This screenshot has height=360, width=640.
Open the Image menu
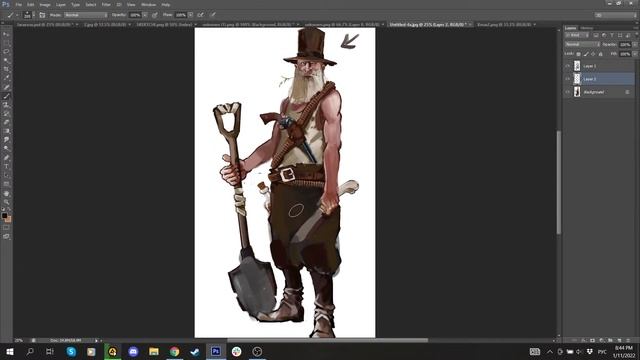[45, 4]
